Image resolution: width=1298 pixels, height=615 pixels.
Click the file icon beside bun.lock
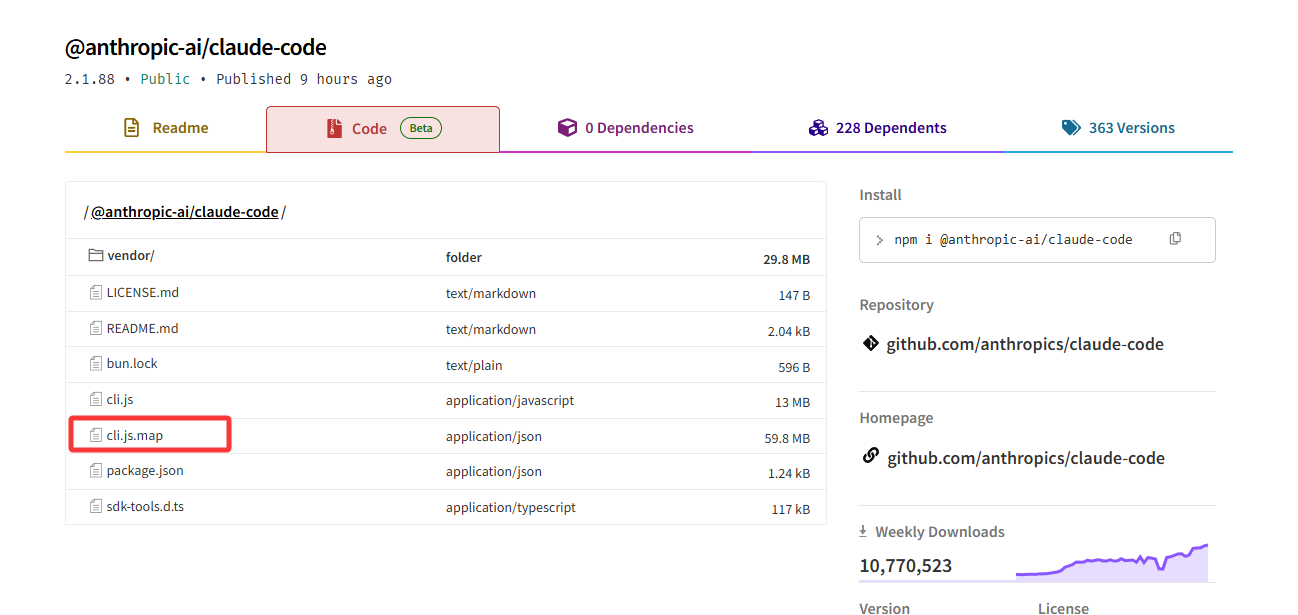[x=96, y=364]
